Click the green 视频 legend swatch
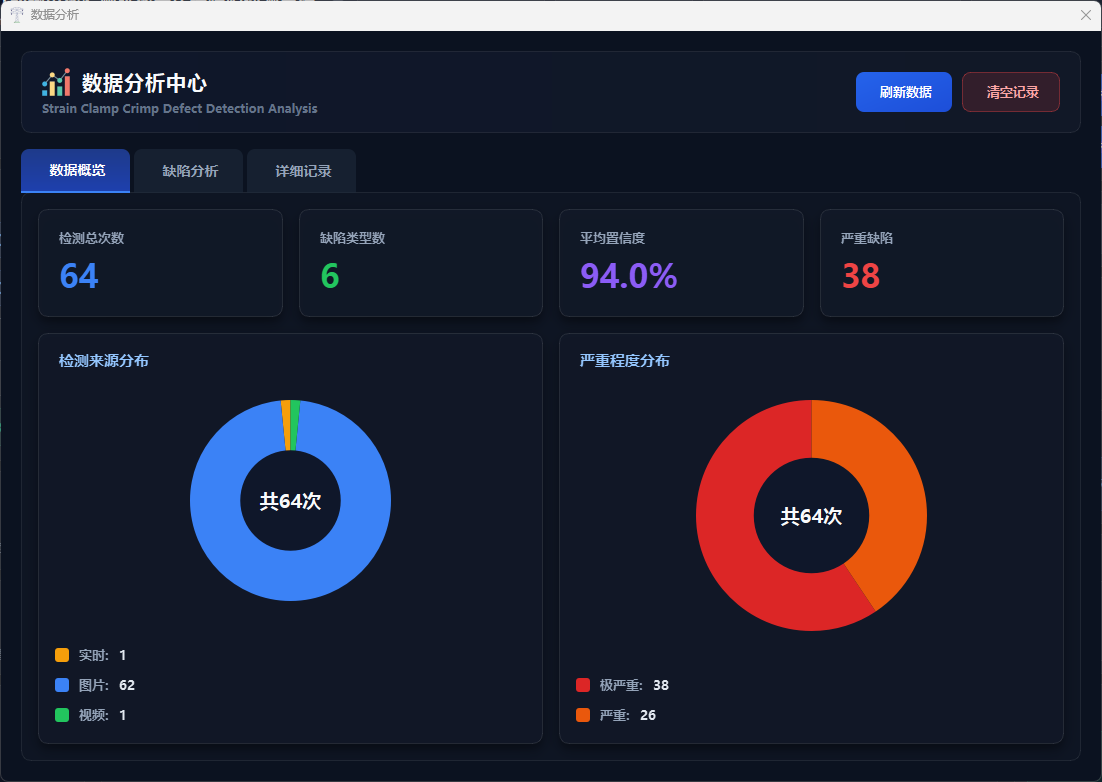 [62, 715]
